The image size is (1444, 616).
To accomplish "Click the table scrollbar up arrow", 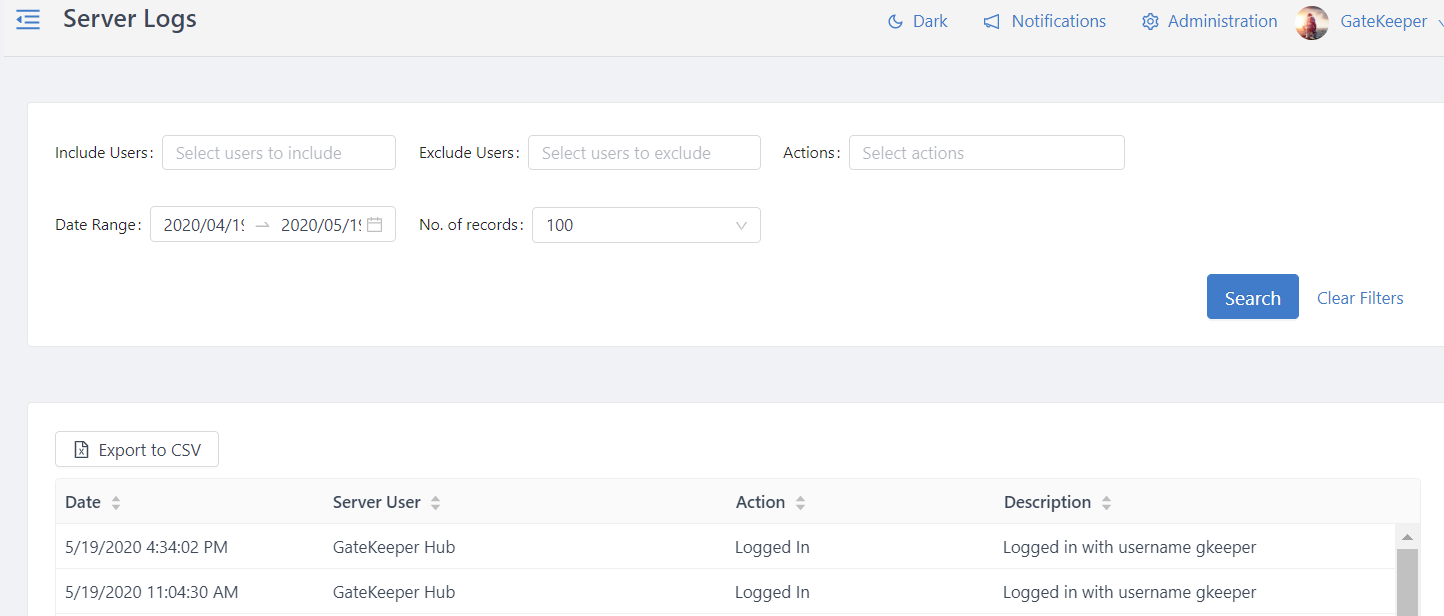I will 1406,537.
